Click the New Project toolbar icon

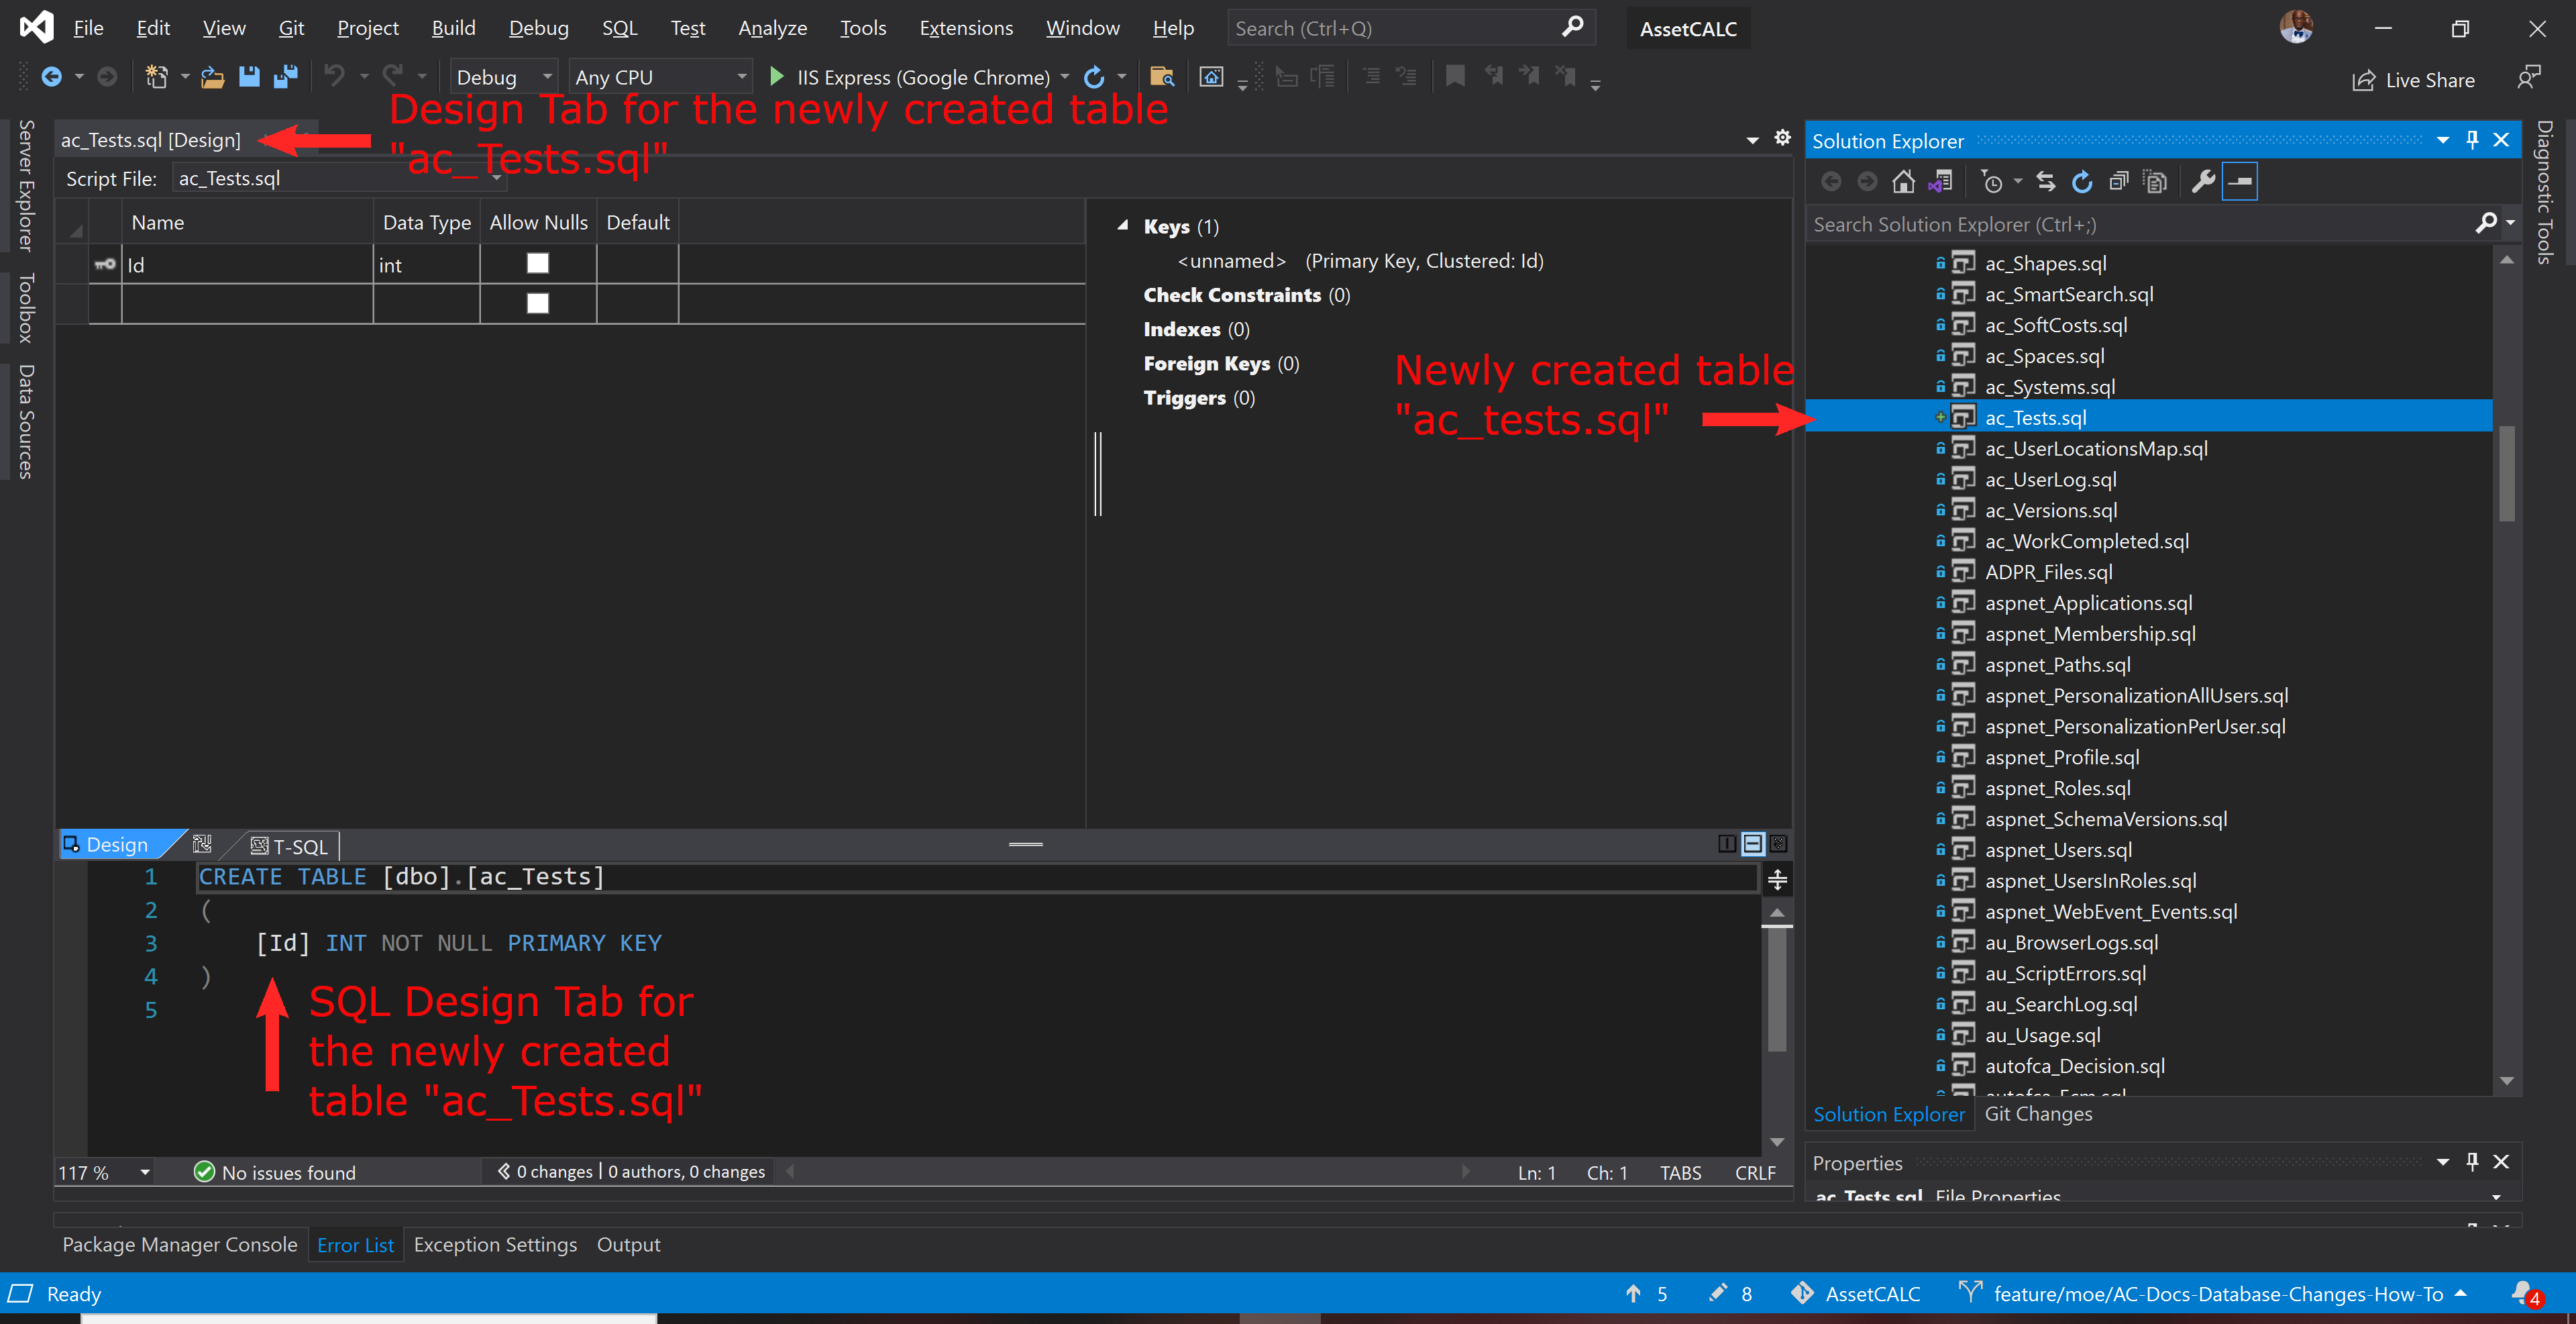(x=156, y=77)
